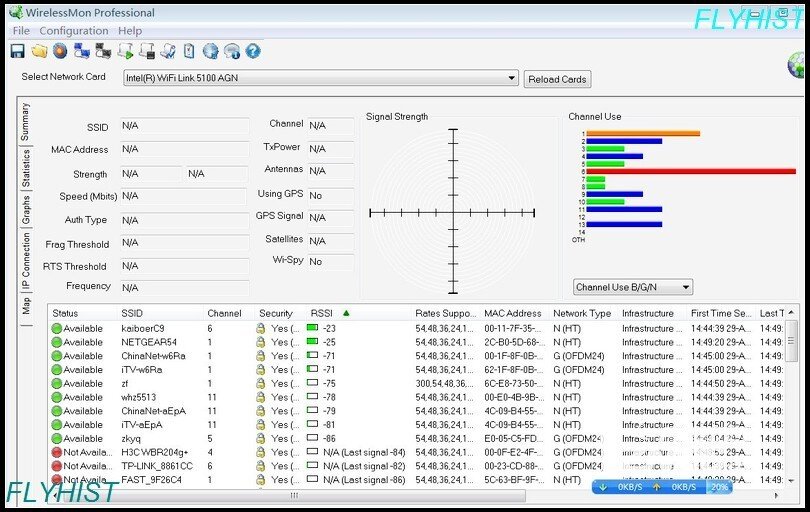The height and width of the screenshot is (512, 810).
Task: Click the horizontal scrollbar of network list
Action: tap(294, 495)
